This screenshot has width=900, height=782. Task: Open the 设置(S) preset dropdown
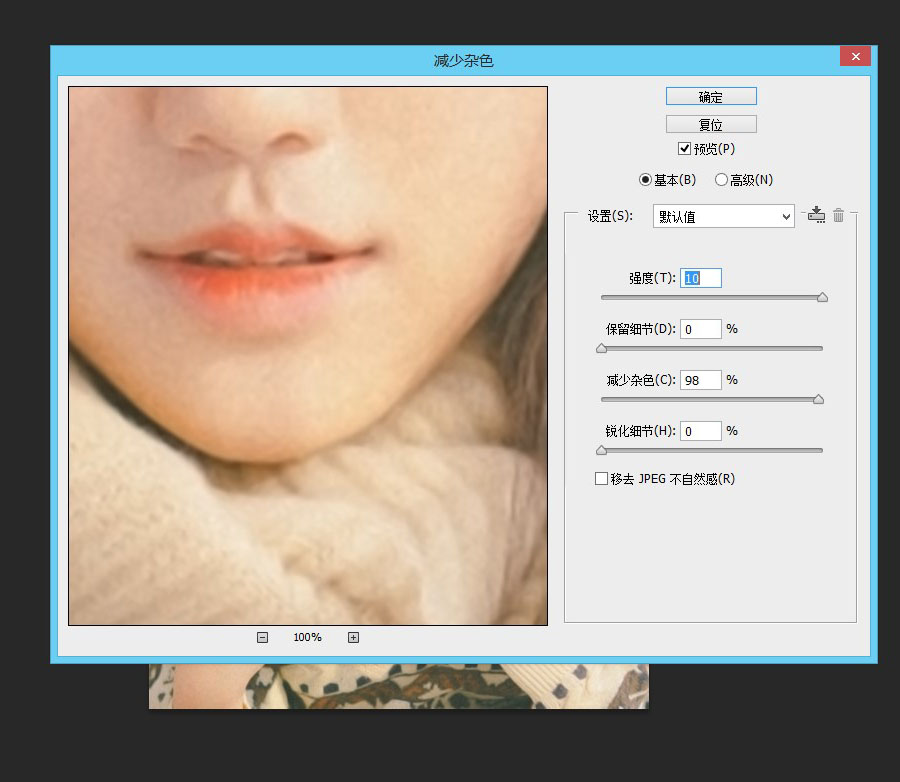pyautogui.click(x=724, y=216)
